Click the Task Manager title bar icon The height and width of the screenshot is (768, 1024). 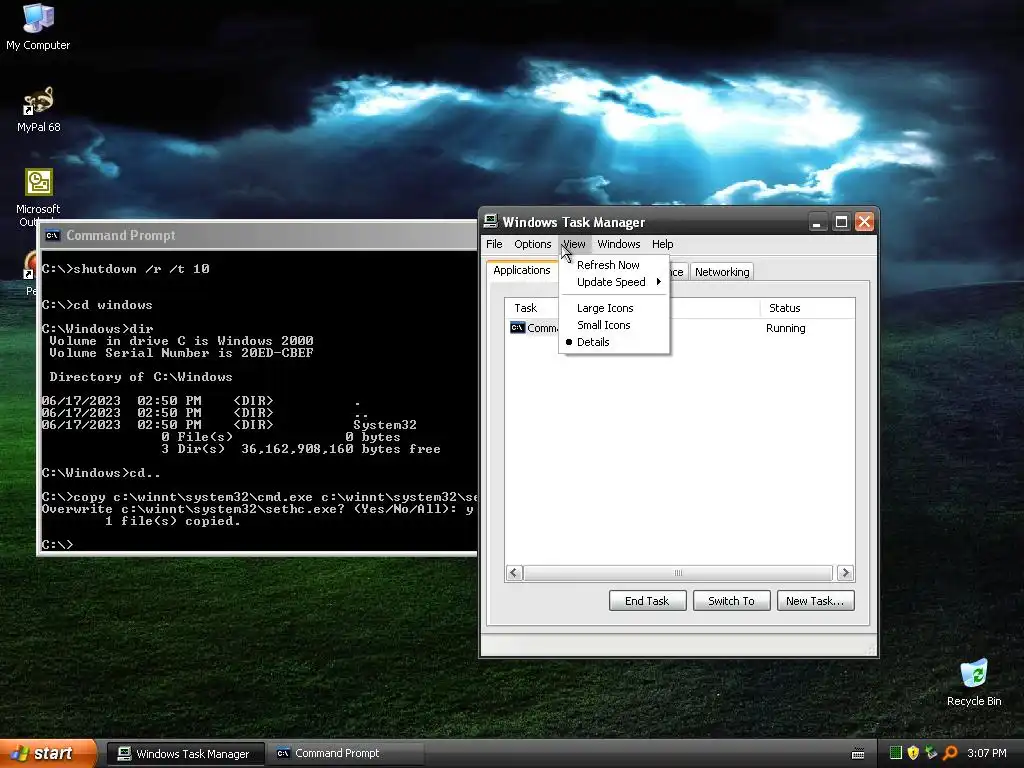[x=490, y=221]
